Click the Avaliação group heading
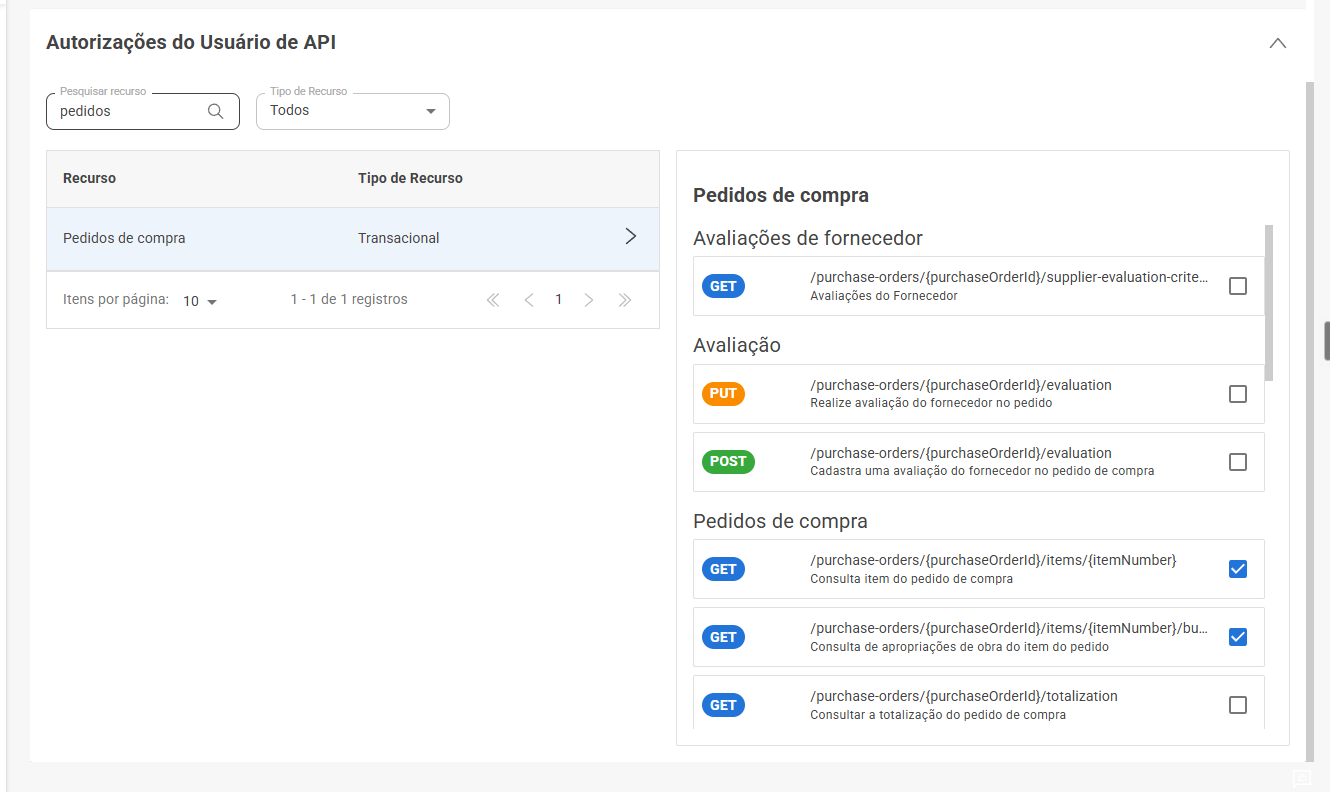This screenshot has width=1330, height=792. (737, 345)
